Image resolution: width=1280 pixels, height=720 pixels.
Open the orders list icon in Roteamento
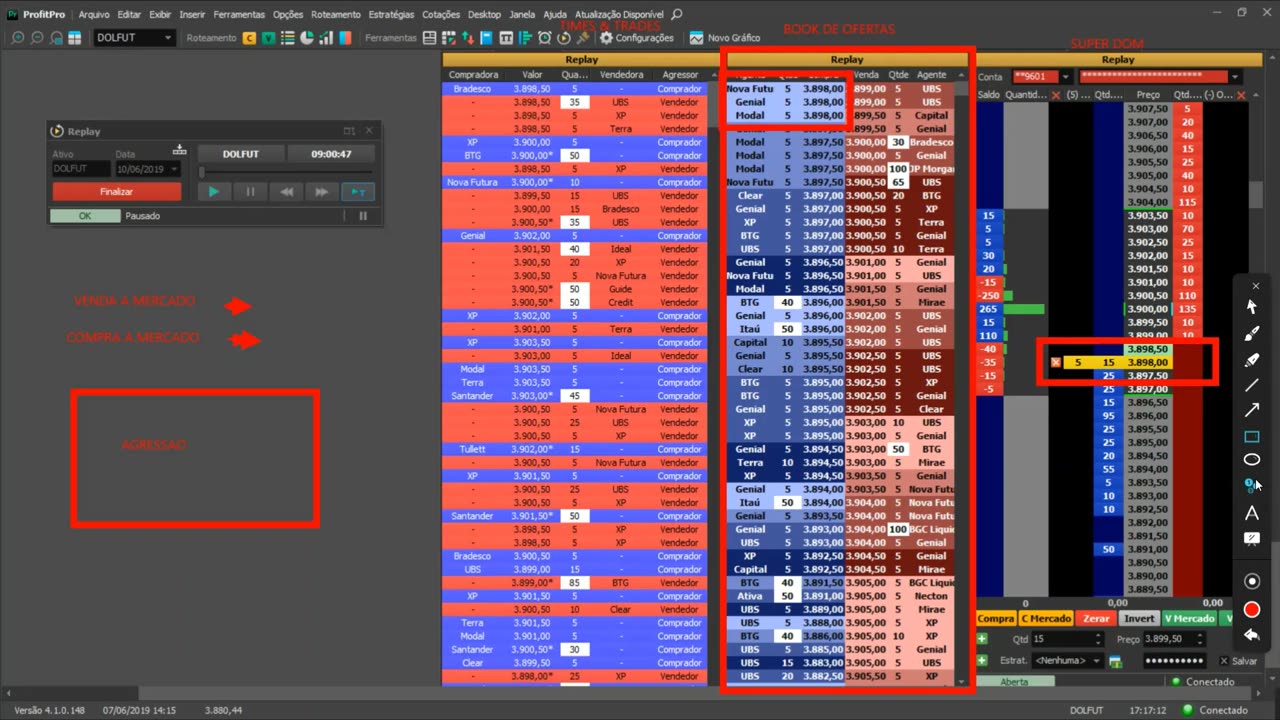tap(287, 38)
